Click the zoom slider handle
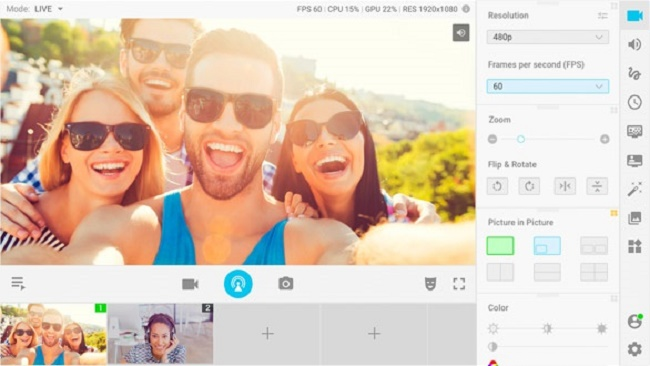 521,139
